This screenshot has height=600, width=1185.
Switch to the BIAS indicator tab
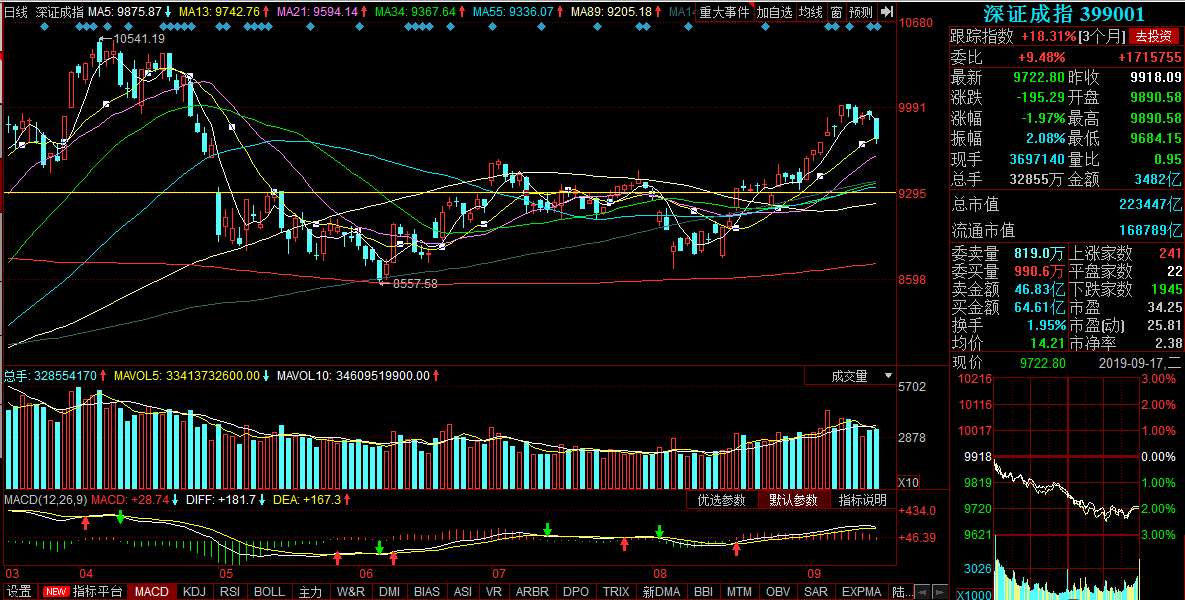[x=427, y=592]
